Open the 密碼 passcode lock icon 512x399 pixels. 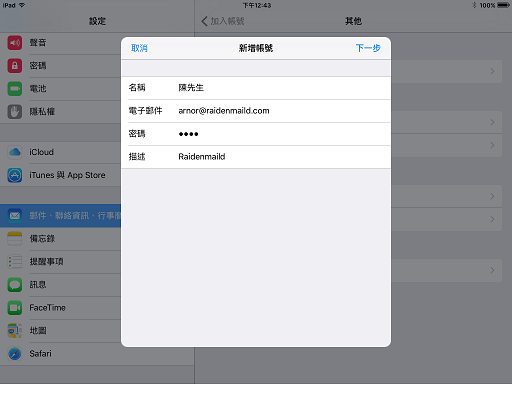point(15,66)
